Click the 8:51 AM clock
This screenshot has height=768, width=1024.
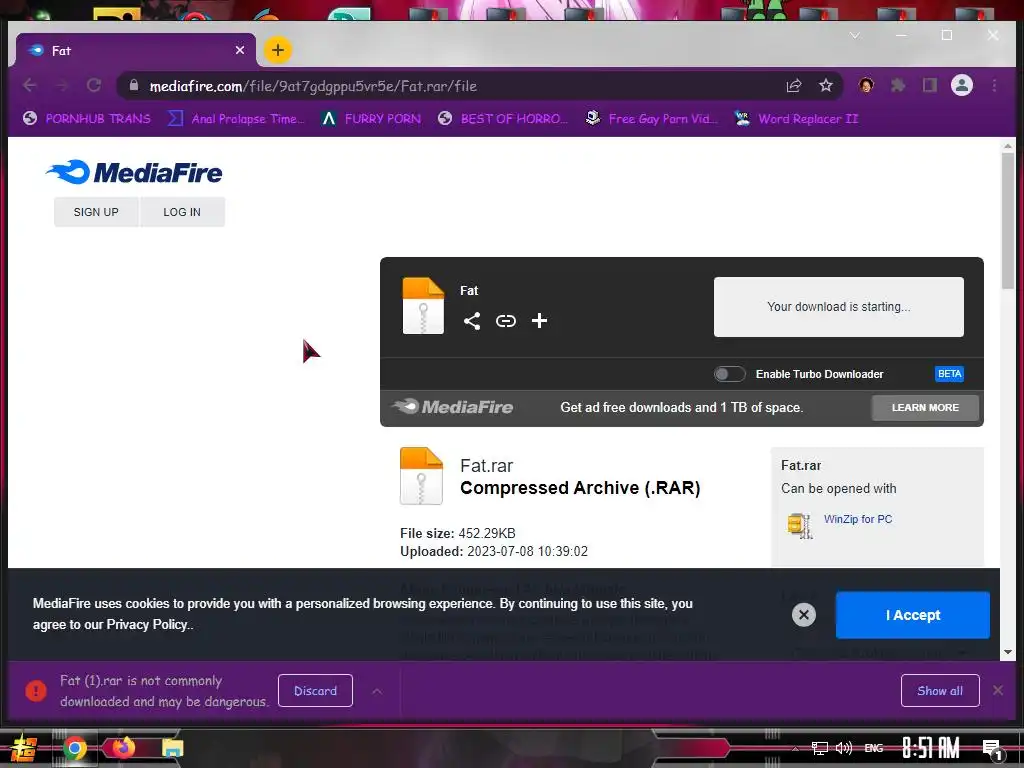pyautogui.click(x=931, y=748)
